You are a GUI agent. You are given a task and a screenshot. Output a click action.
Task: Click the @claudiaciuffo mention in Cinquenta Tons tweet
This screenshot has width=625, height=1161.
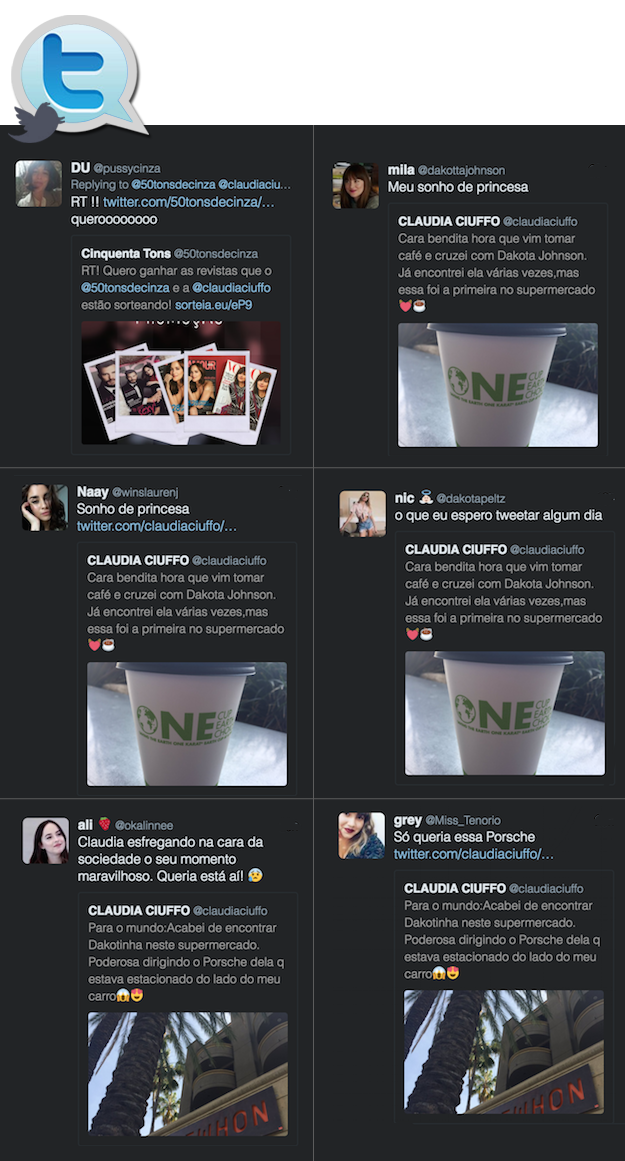231,287
